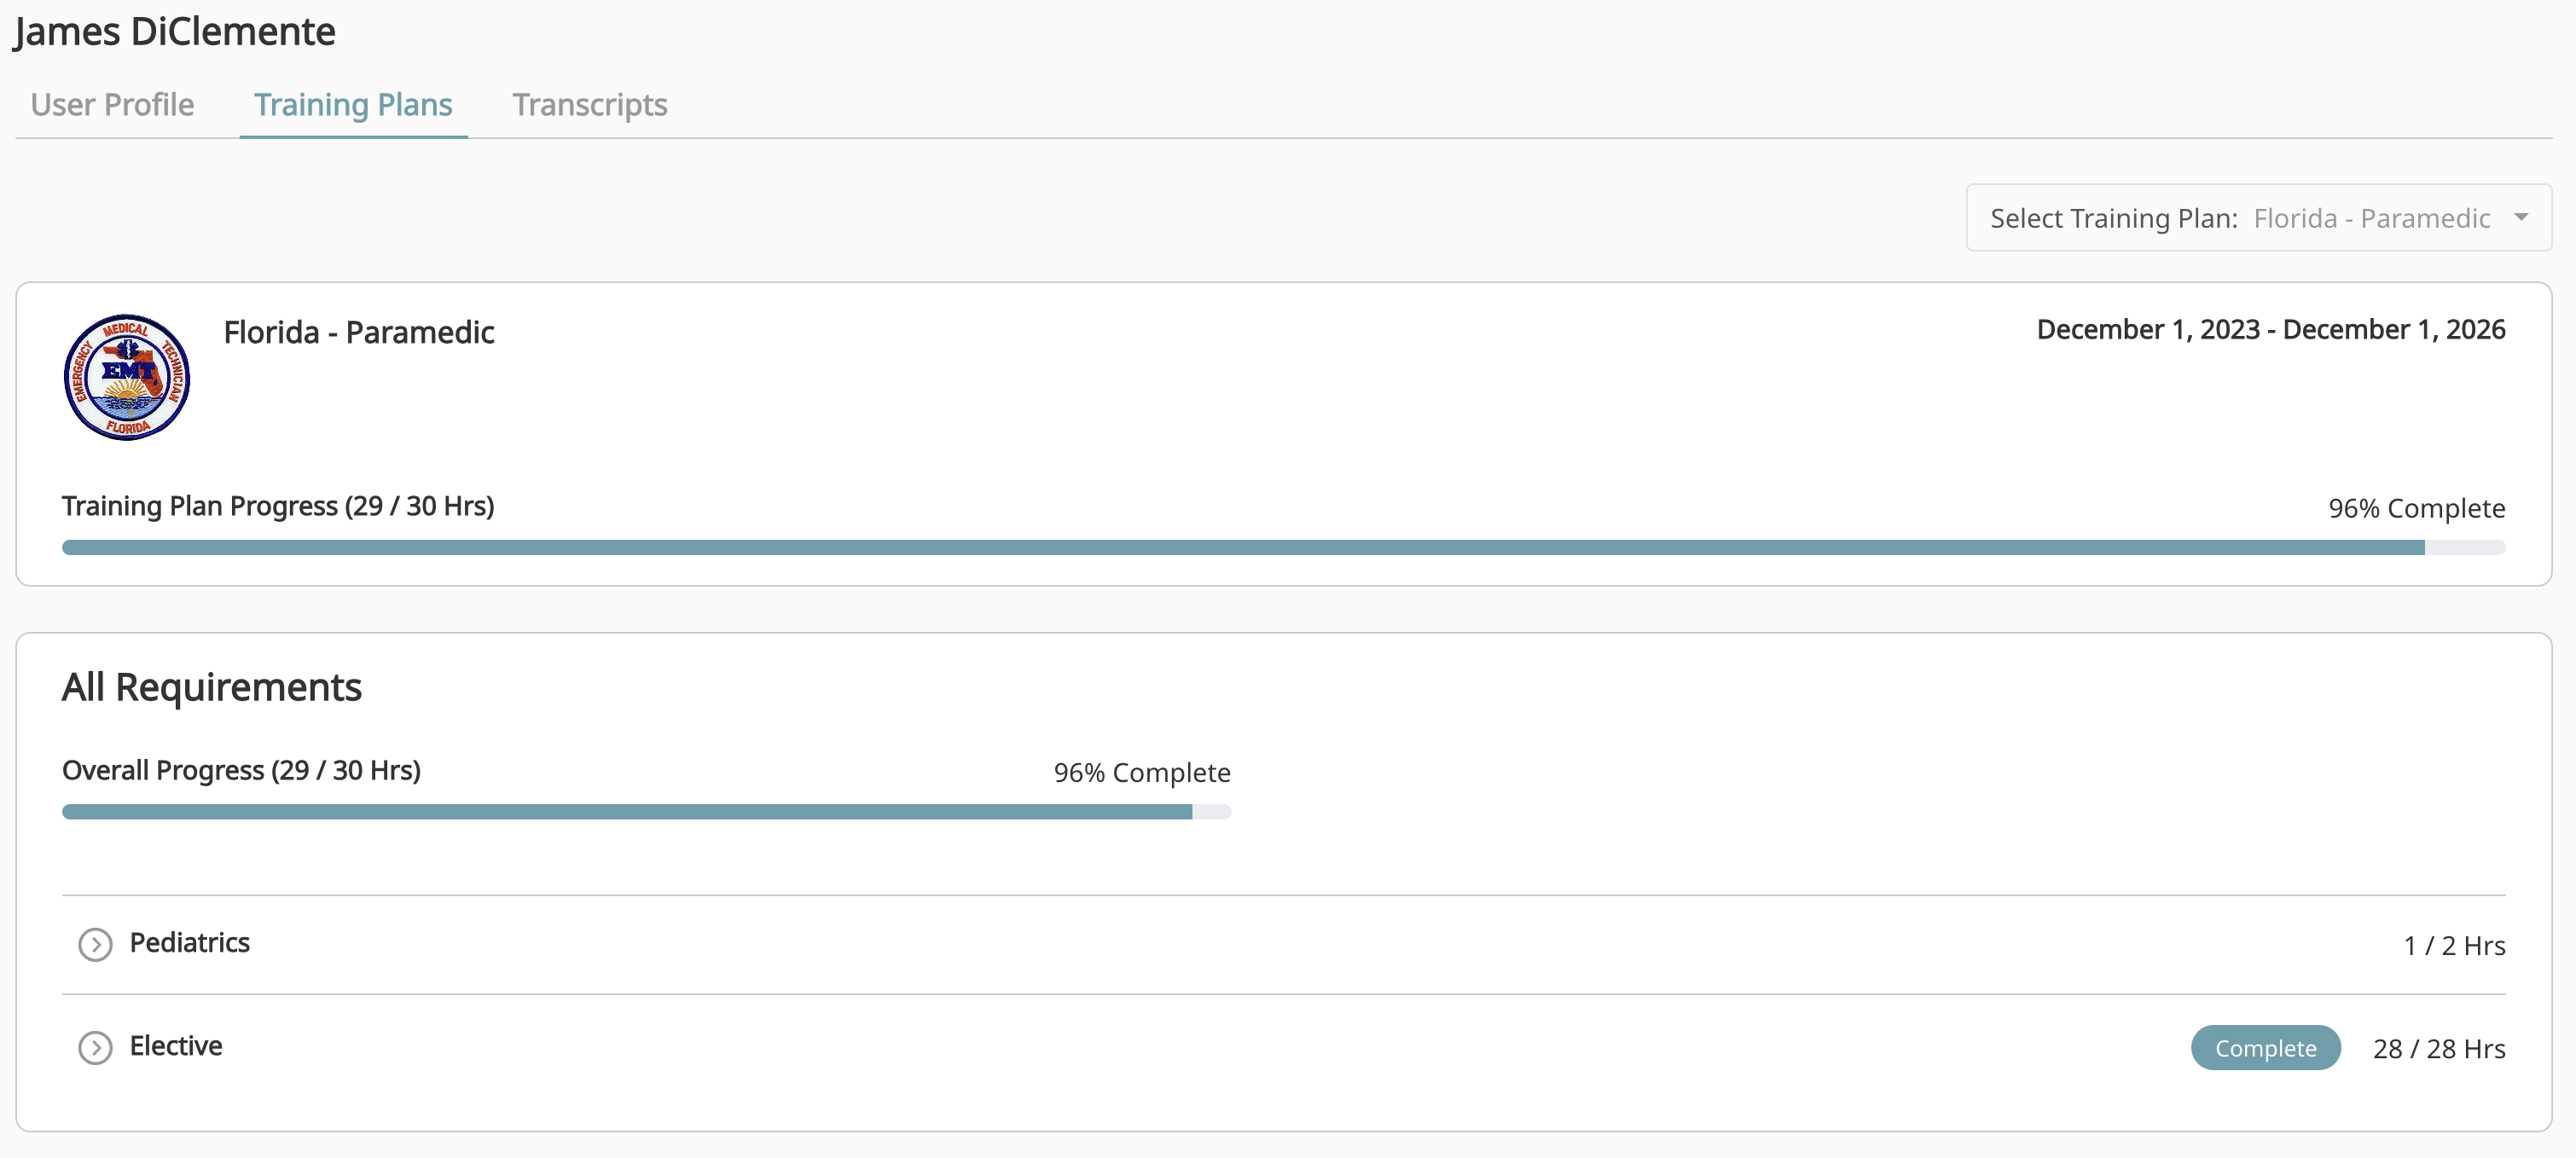Click the All Requirements section heading

pyautogui.click(x=212, y=686)
